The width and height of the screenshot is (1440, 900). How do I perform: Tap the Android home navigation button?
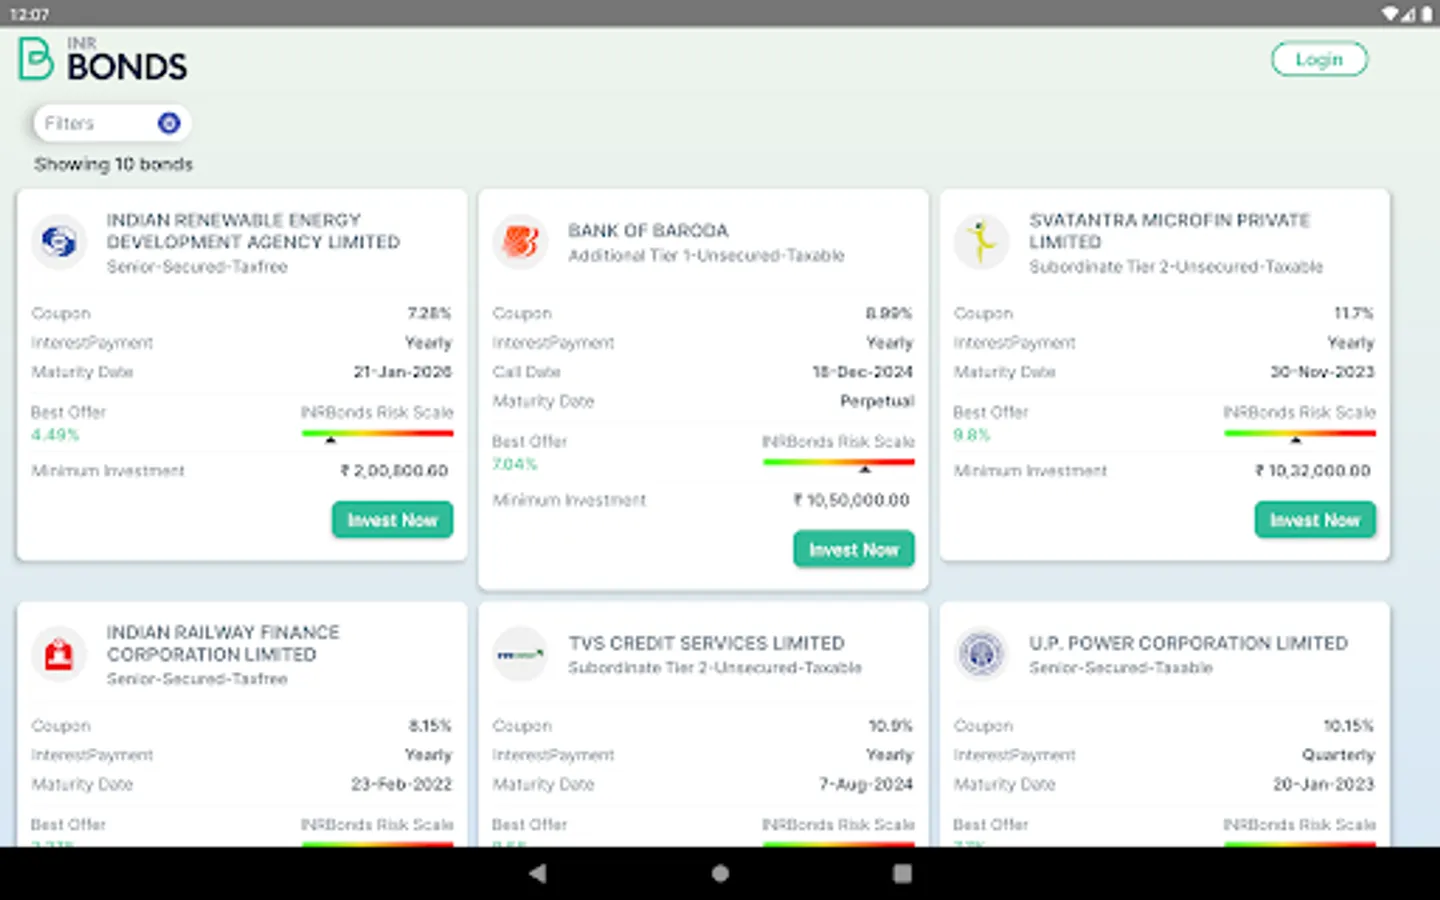720,873
